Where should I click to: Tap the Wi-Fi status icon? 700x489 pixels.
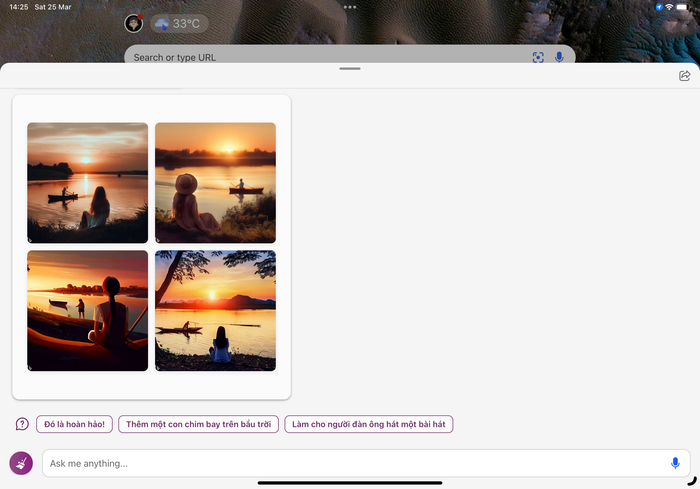coord(669,7)
